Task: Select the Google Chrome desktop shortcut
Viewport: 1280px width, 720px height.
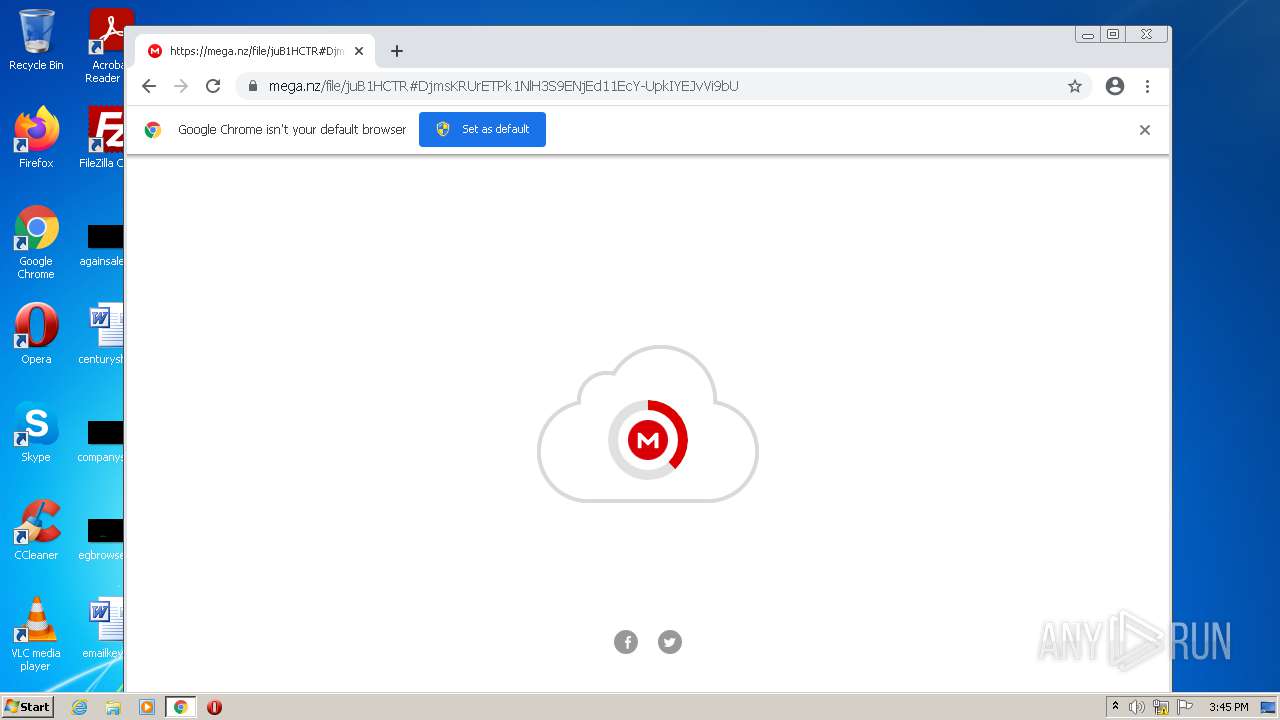Action: click(x=36, y=242)
